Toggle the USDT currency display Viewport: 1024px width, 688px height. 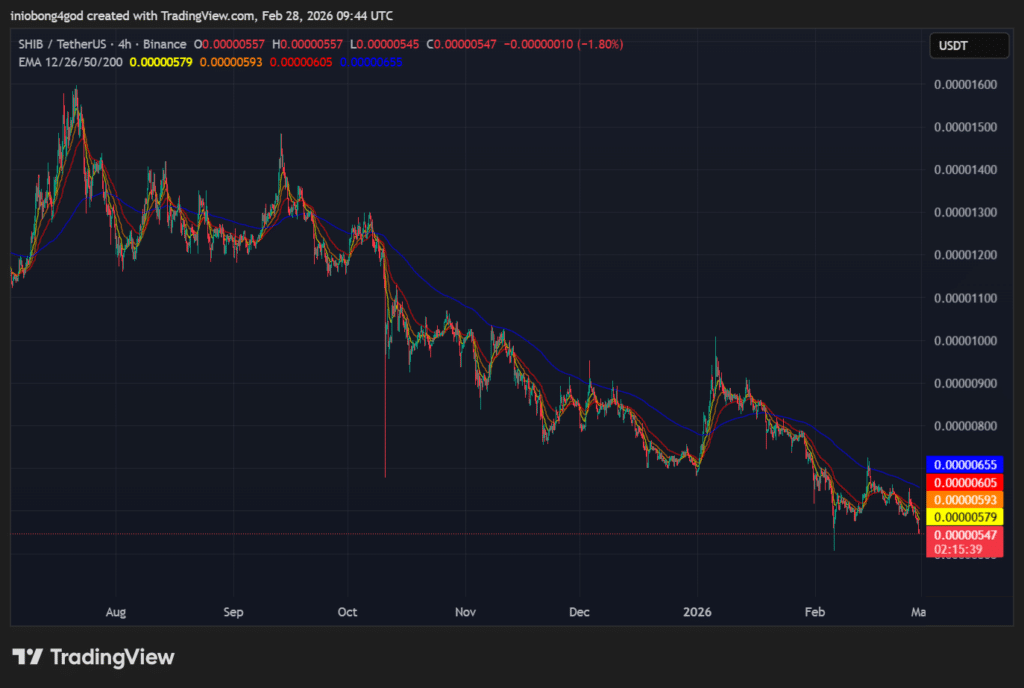pos(967,44)
